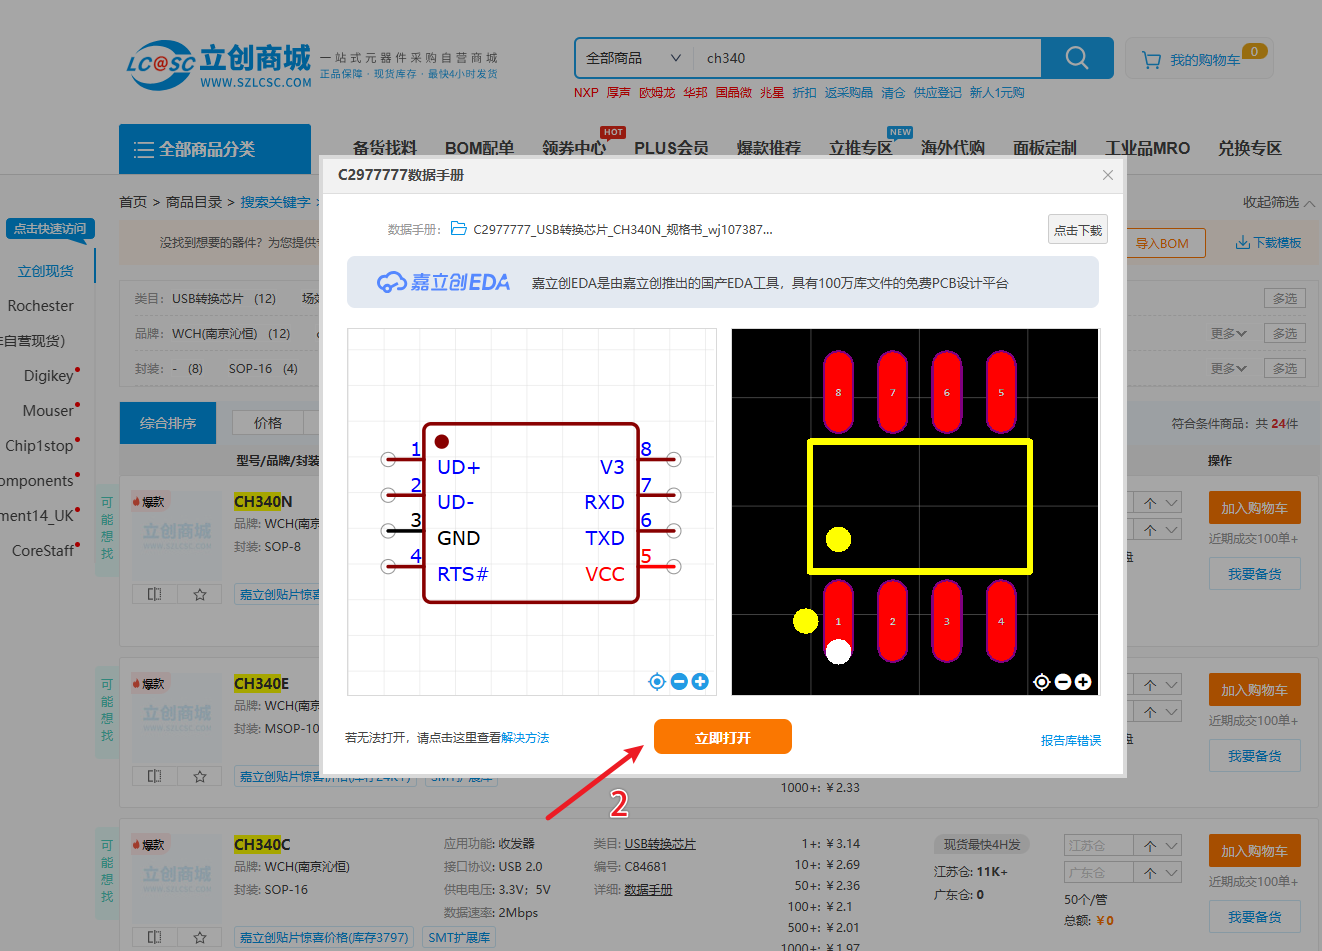Expand 更多 in the 封装 filter row
The image size is (1322, 951).
coord(1228,369)
